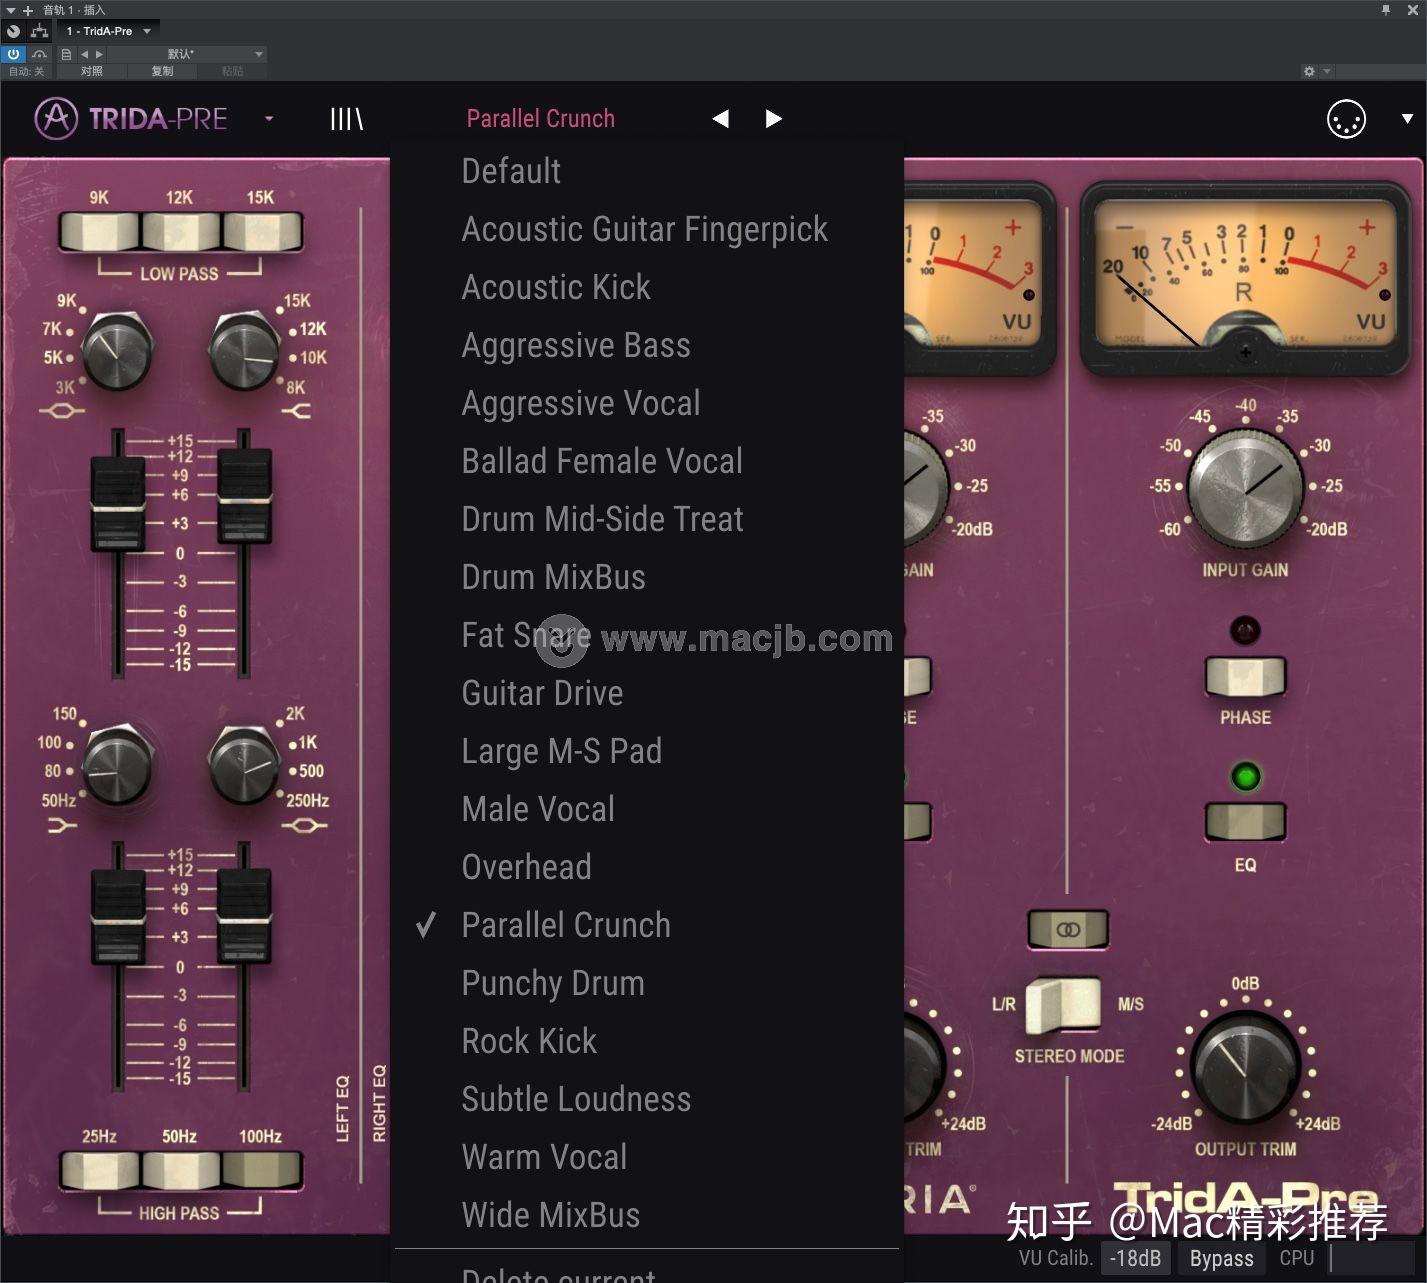1427x1283 pixels.
Task: Click the -18dB VU Calib value
Action: [x=1136, y=1258]
